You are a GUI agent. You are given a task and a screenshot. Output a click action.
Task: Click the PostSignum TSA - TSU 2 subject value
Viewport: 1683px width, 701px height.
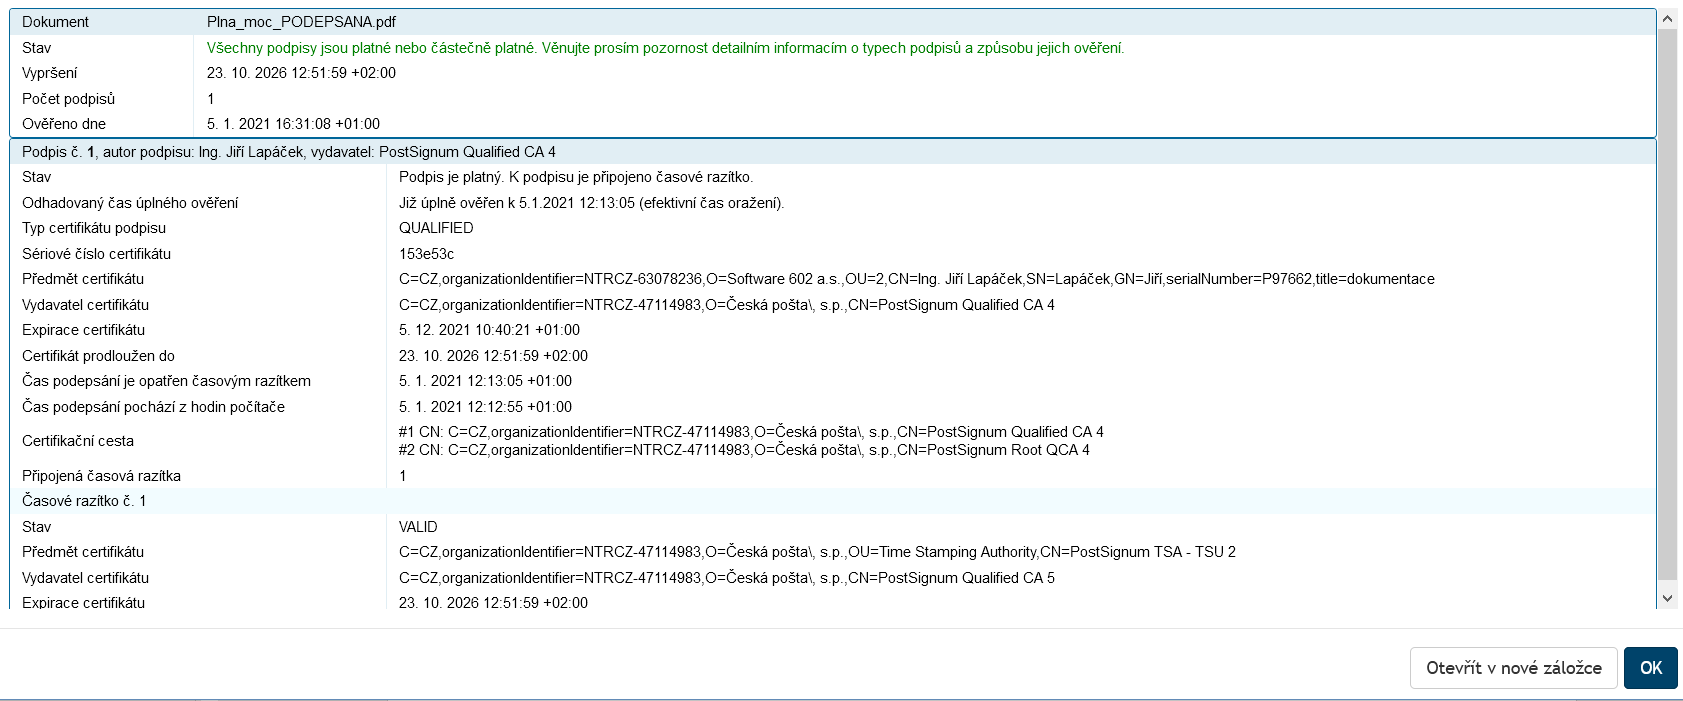(817, 552)
